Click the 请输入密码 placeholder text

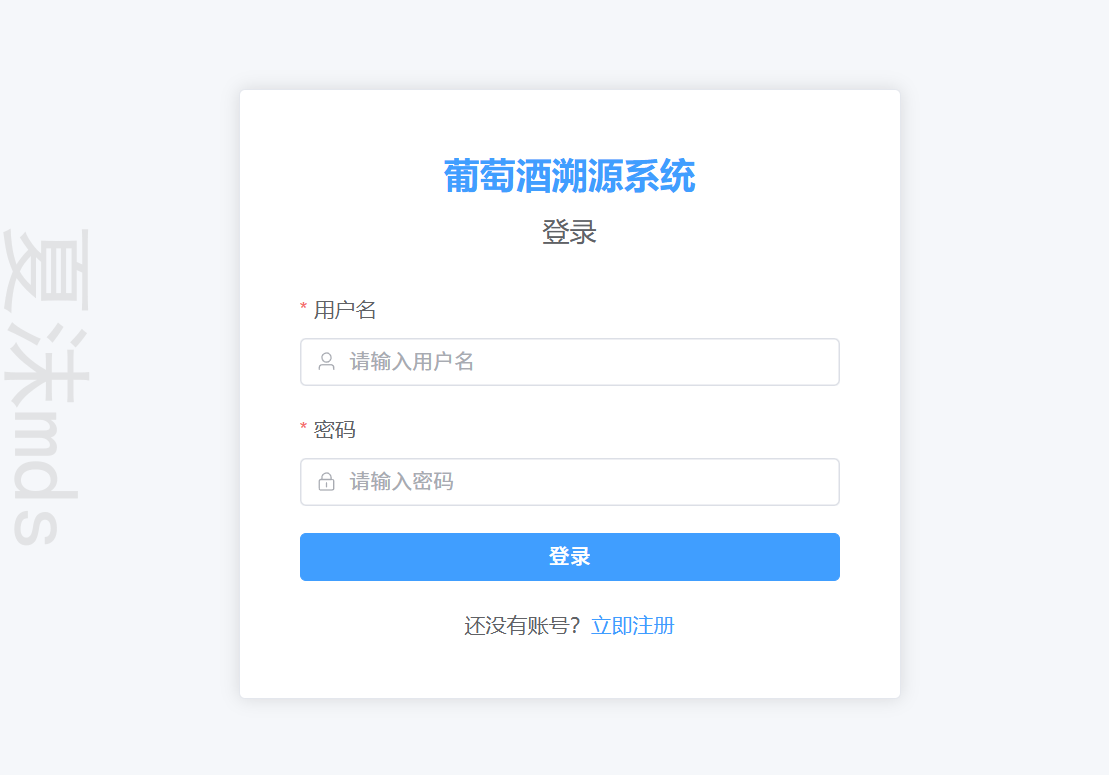point(401,482)
